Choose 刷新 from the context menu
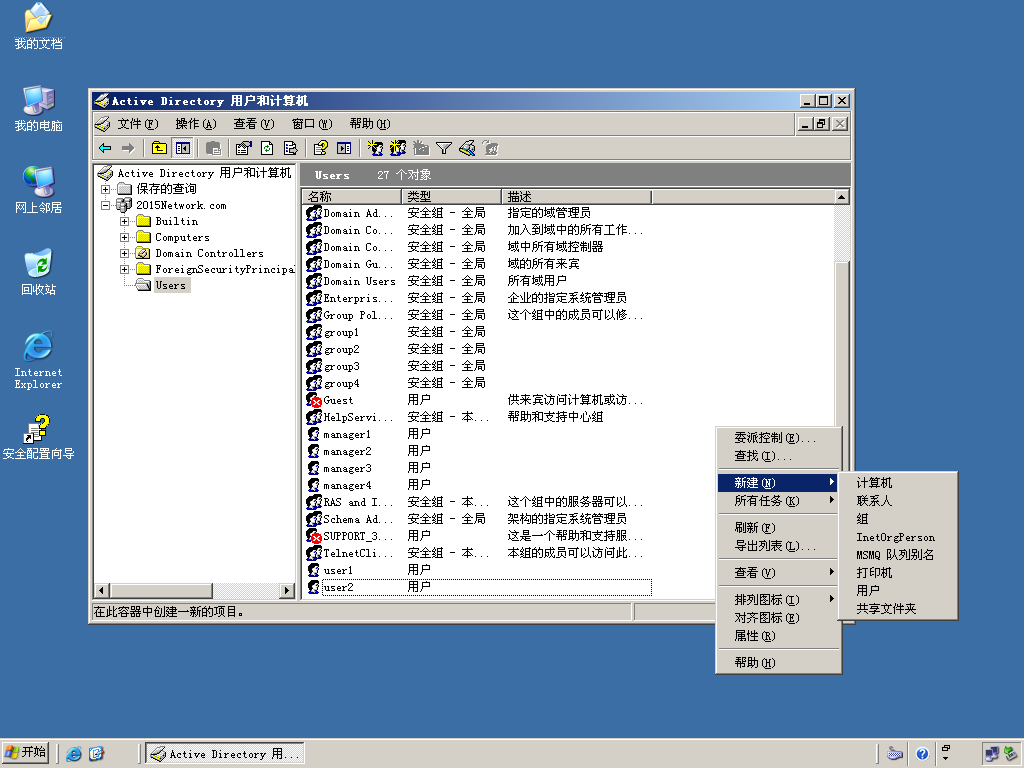Viewport: 1024px width, 768px height. click(777, 528)
